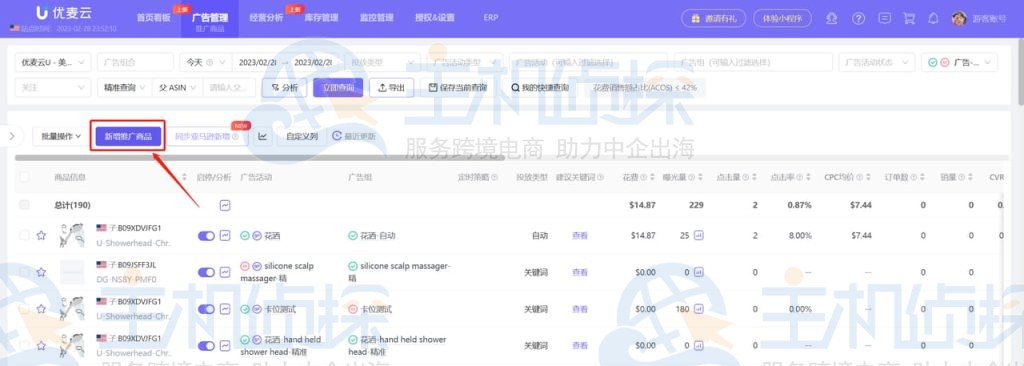The height and width of the screenshot is (366, 1024).
Task: Star the B09JSFF3JL product row
Action: click(x=41, y=272)
